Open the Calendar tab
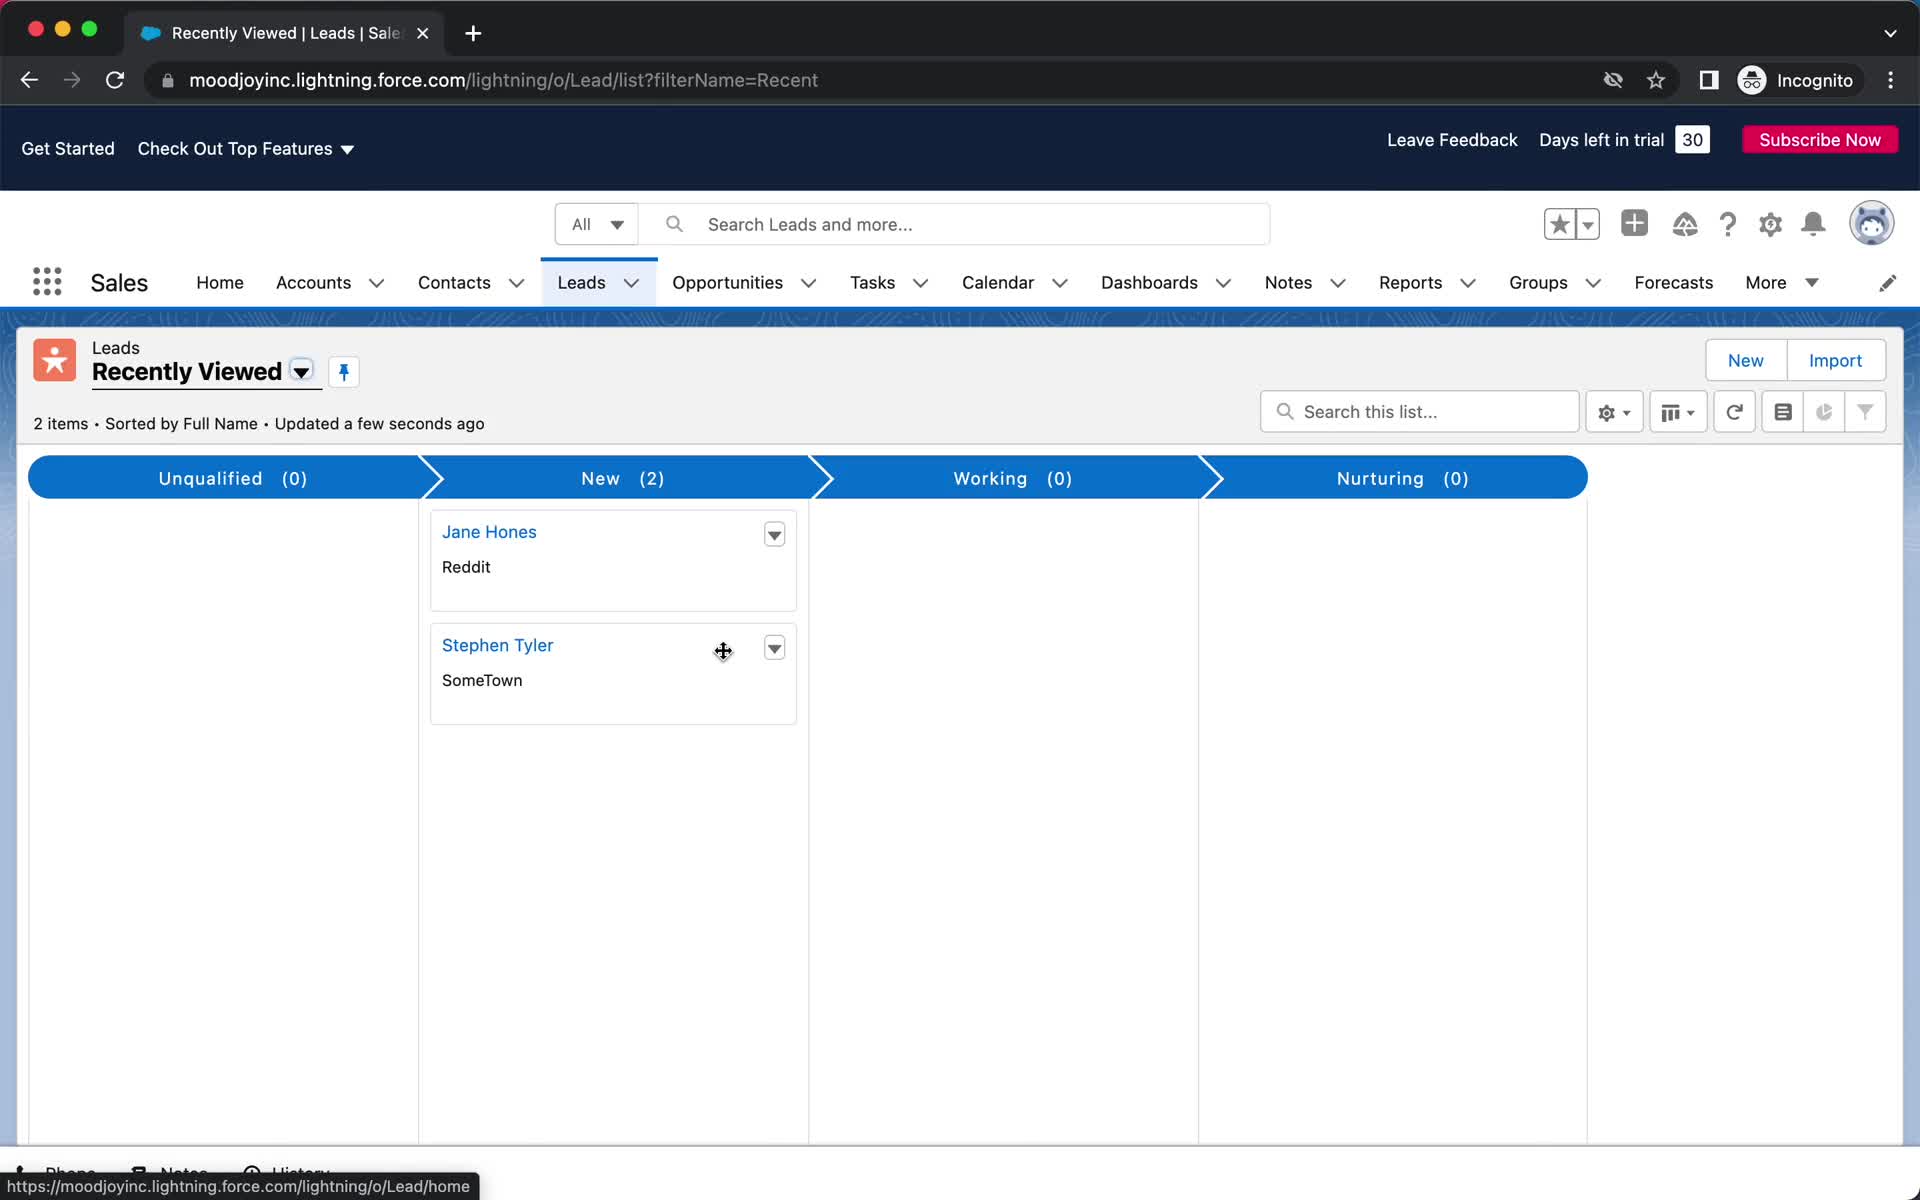Viewport: 1920px width, 1200px height. point(998,283)
